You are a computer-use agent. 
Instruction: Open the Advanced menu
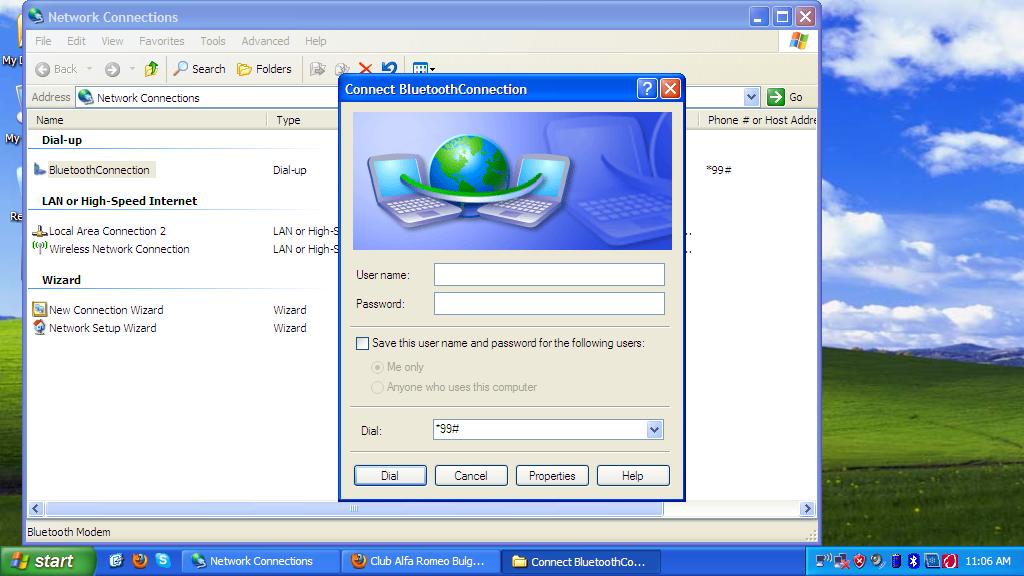click(265, 41)
